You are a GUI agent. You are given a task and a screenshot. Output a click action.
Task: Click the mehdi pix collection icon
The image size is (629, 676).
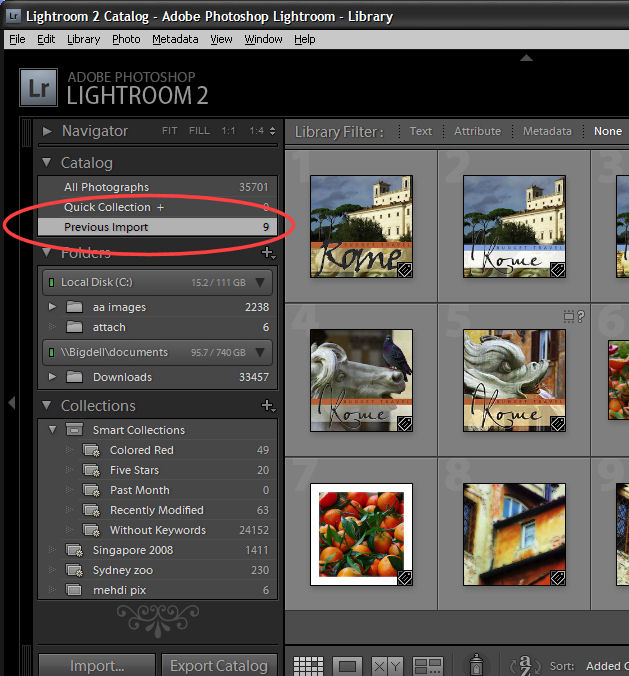point(74,590)
